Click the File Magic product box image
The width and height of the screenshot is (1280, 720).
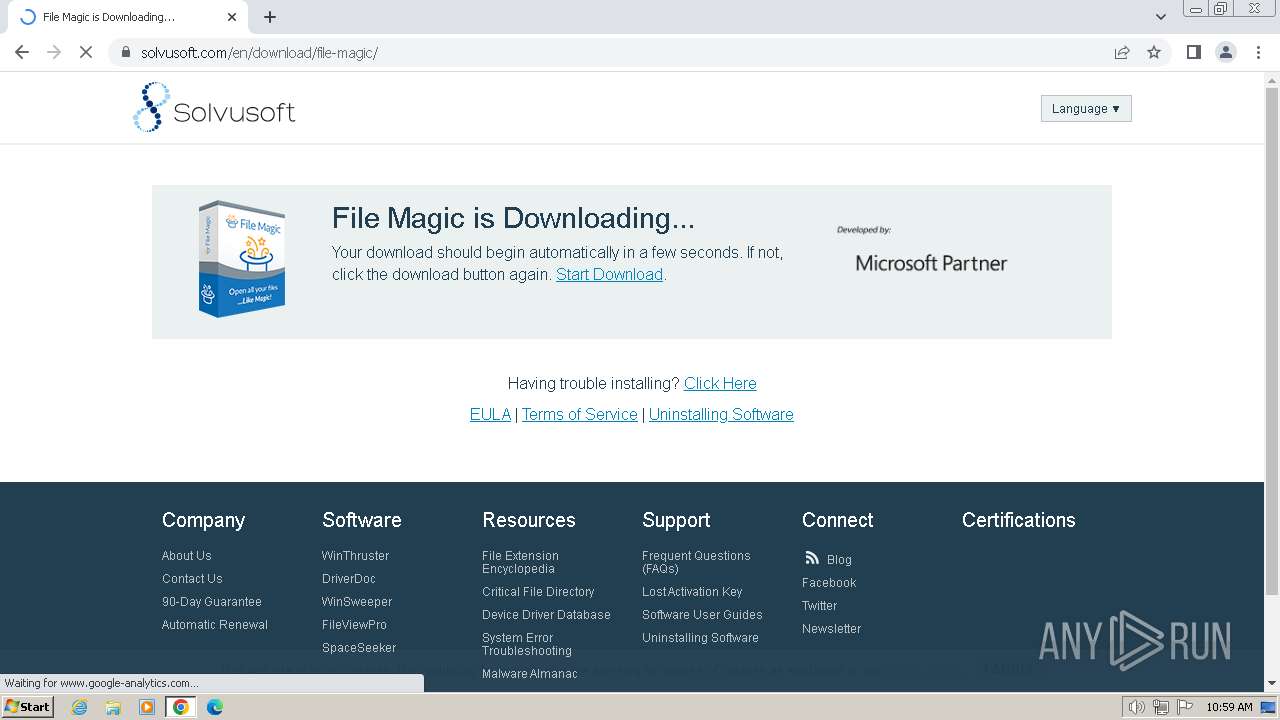coord(242,259)
